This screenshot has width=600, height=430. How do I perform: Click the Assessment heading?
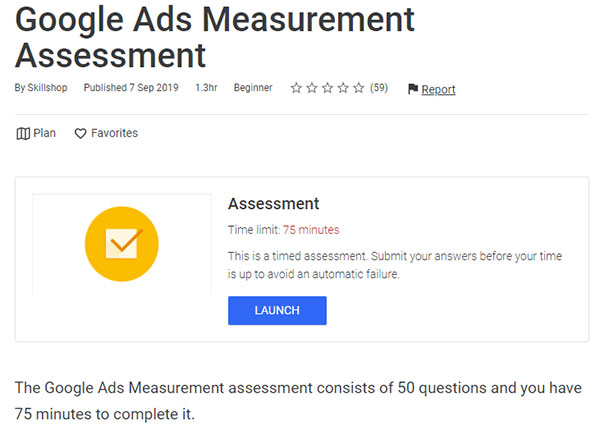[274, 204]
